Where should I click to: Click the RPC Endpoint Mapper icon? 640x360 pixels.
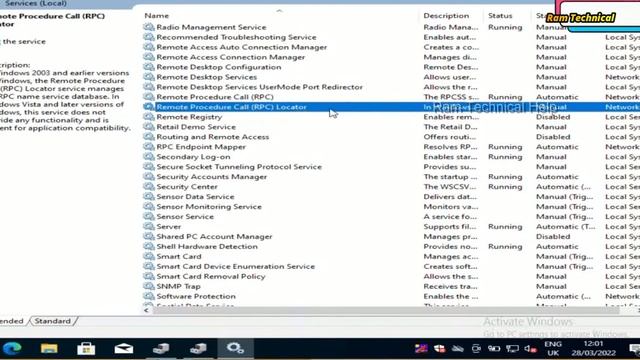click(149, 147)
